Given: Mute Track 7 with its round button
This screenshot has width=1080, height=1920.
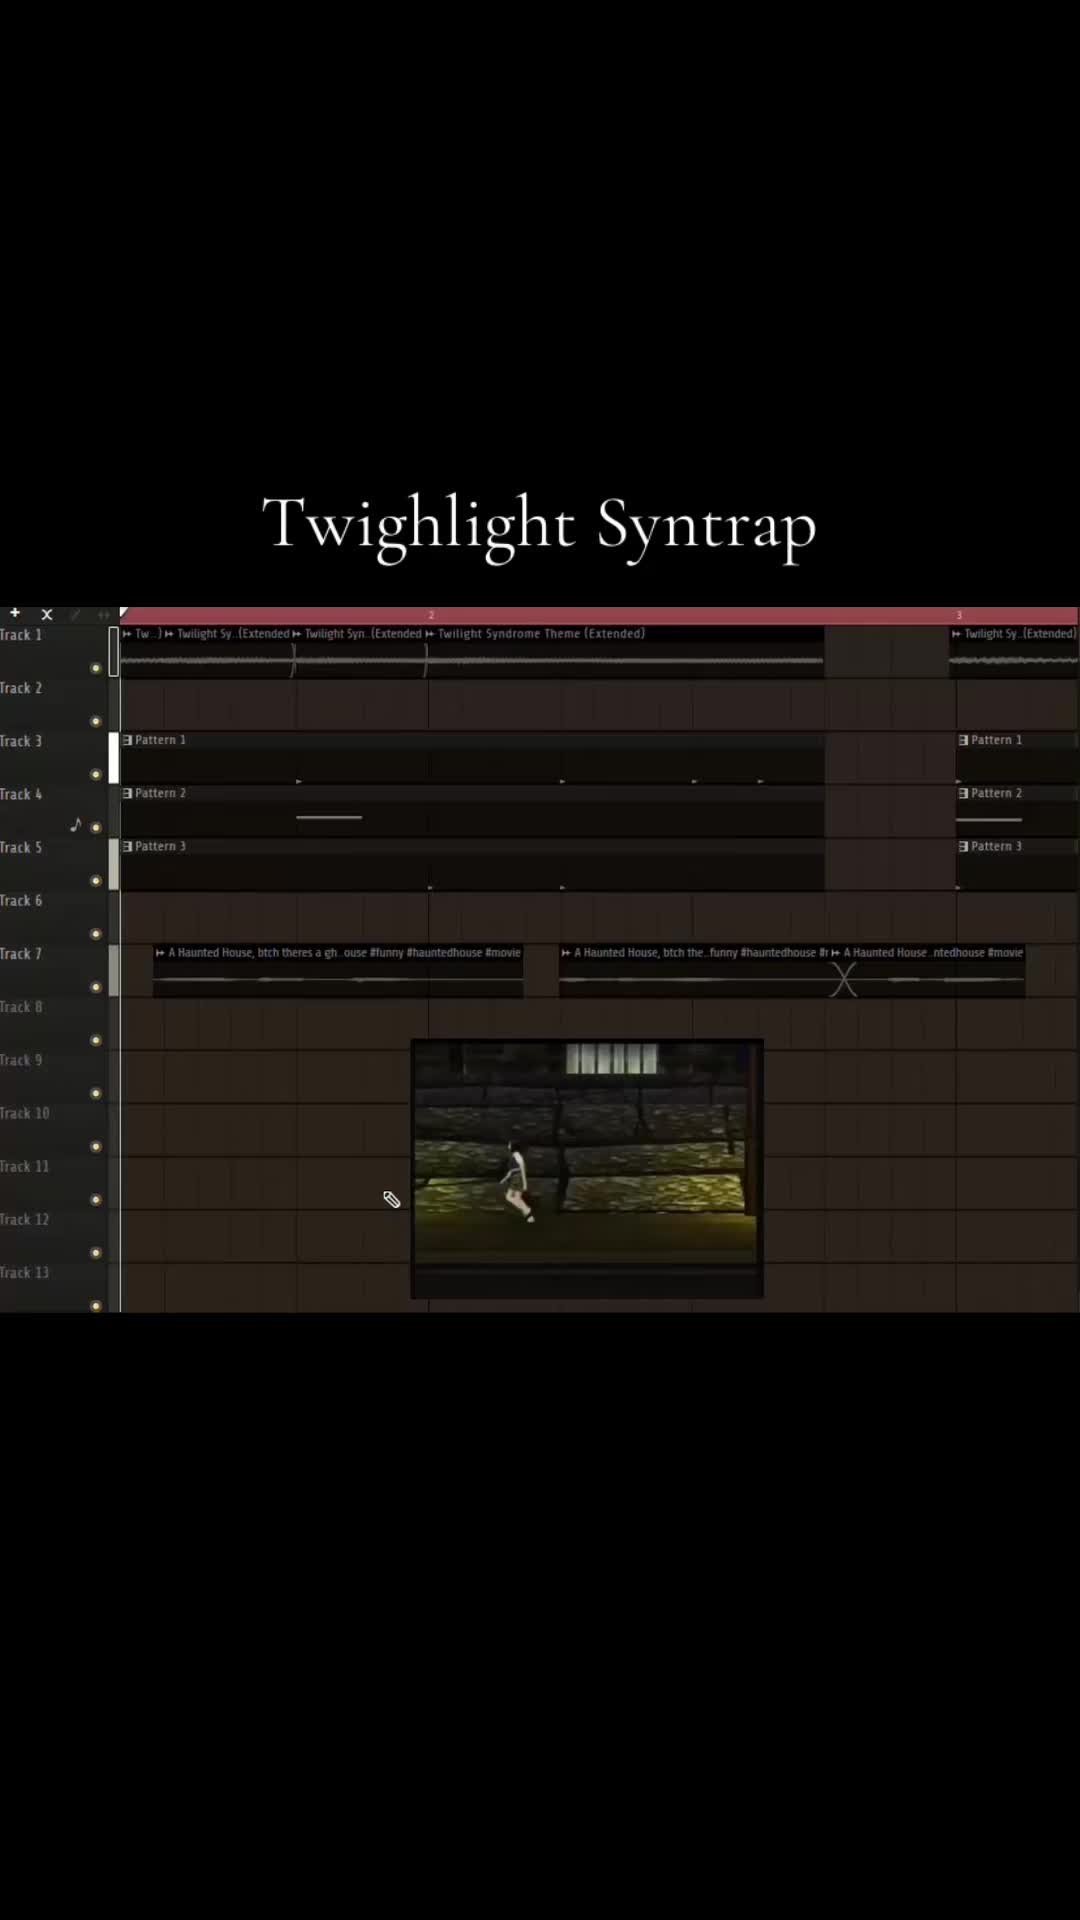Looking at the screenshot, I should coord(96,987).
